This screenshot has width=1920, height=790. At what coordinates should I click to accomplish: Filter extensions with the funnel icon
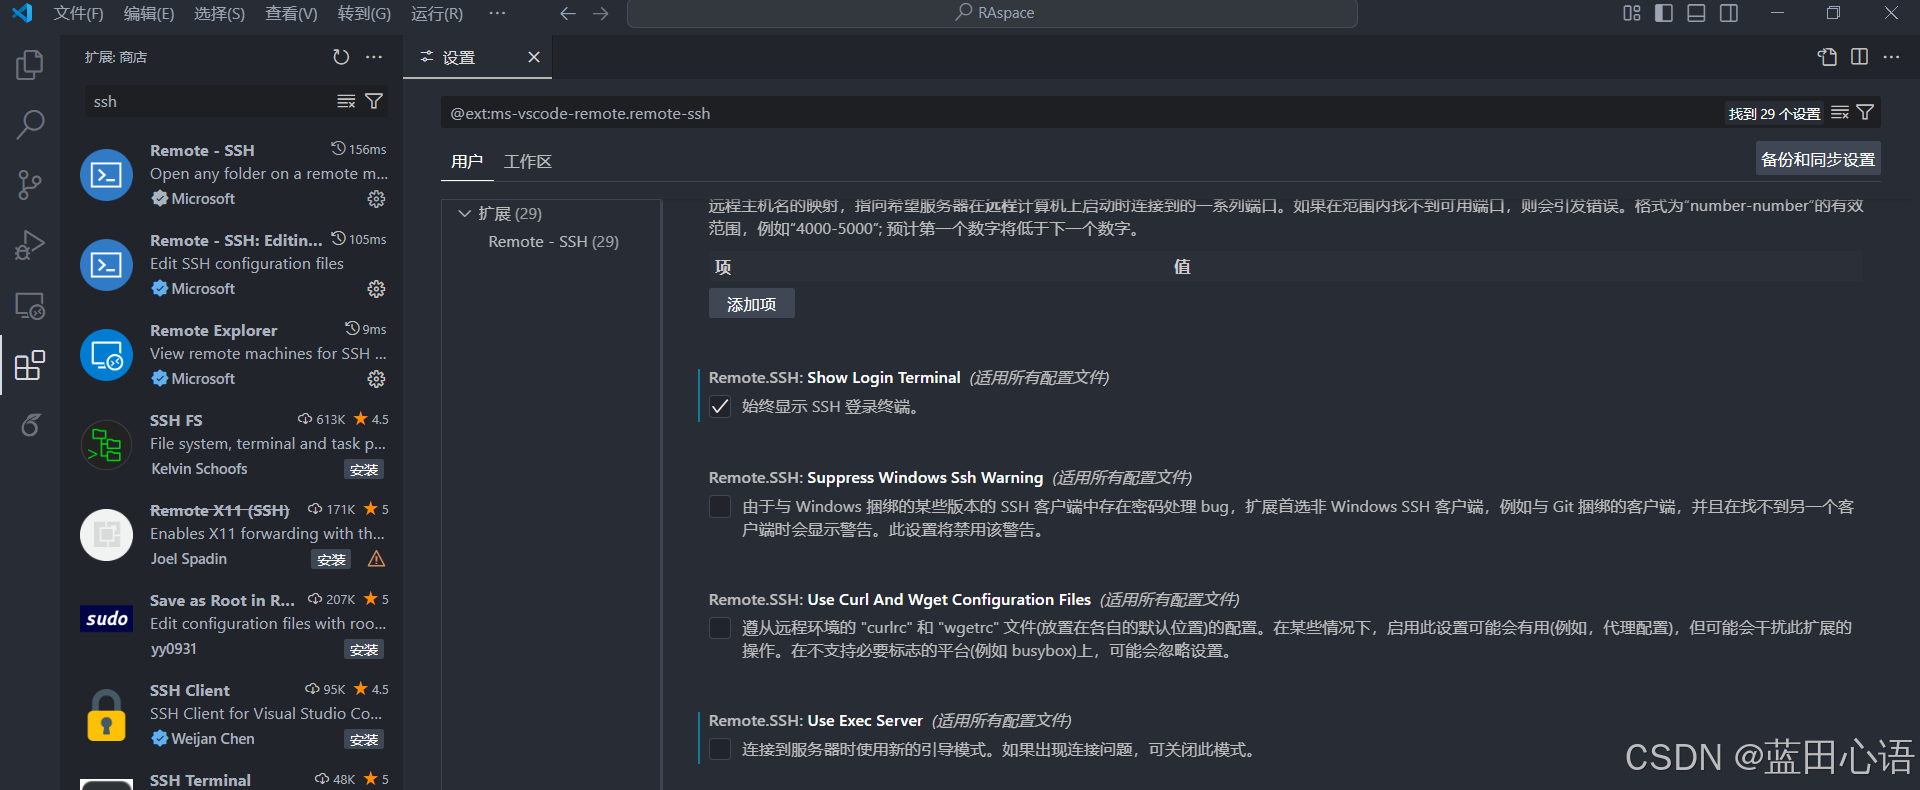374,101
